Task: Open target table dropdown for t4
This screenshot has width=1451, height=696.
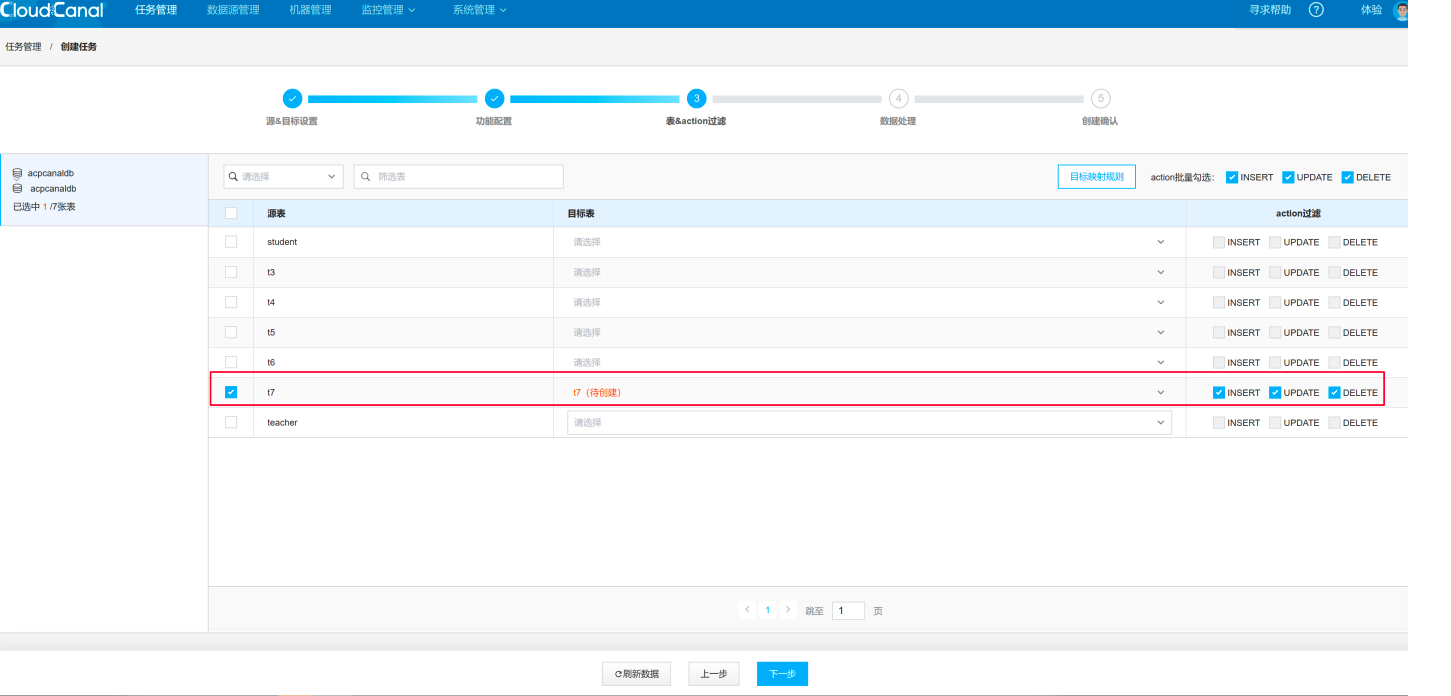Action: point(869,302)
